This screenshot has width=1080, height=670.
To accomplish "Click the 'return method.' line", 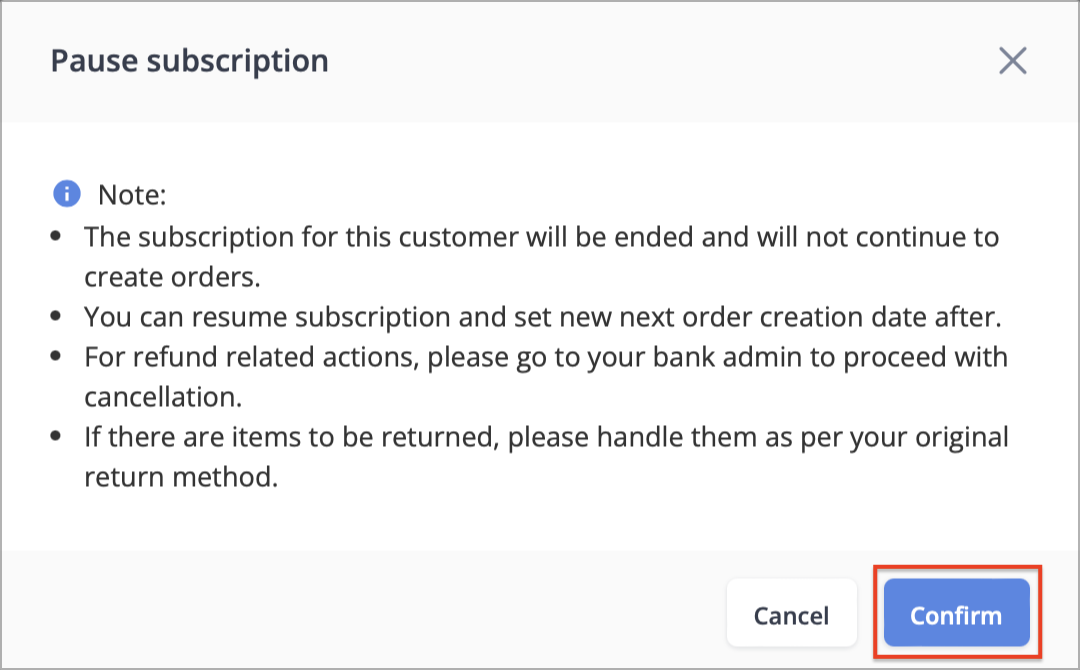I will 181,477.
